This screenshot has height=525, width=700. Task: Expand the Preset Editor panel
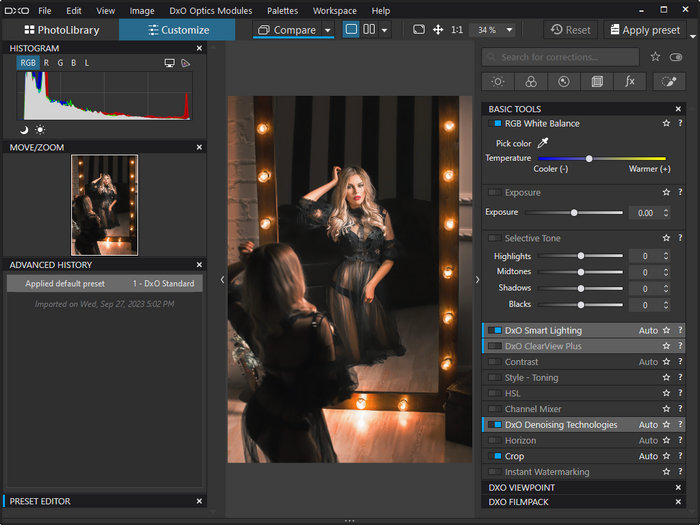pos(40,501)
